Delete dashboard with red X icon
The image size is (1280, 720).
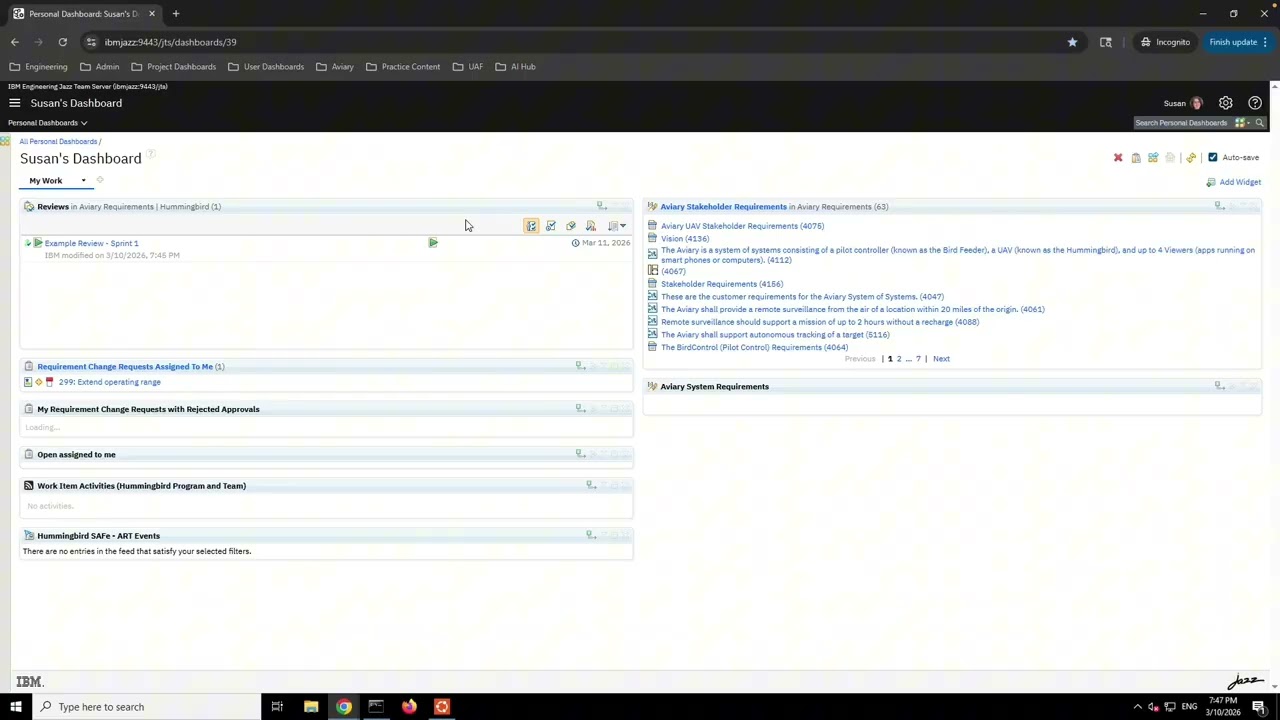(1118, 158)
